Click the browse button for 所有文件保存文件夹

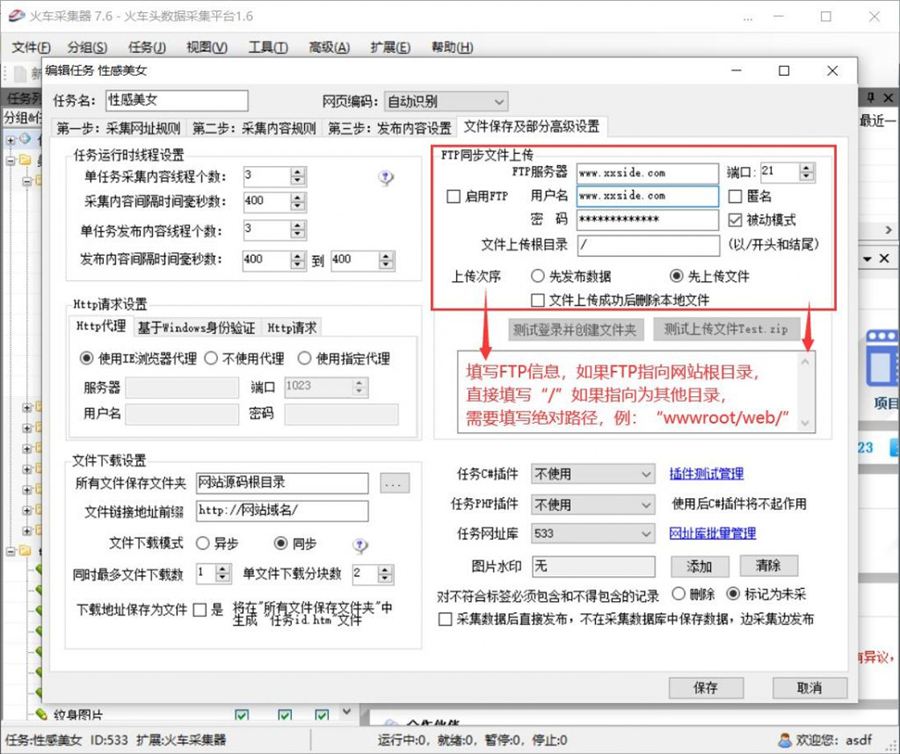395,484
